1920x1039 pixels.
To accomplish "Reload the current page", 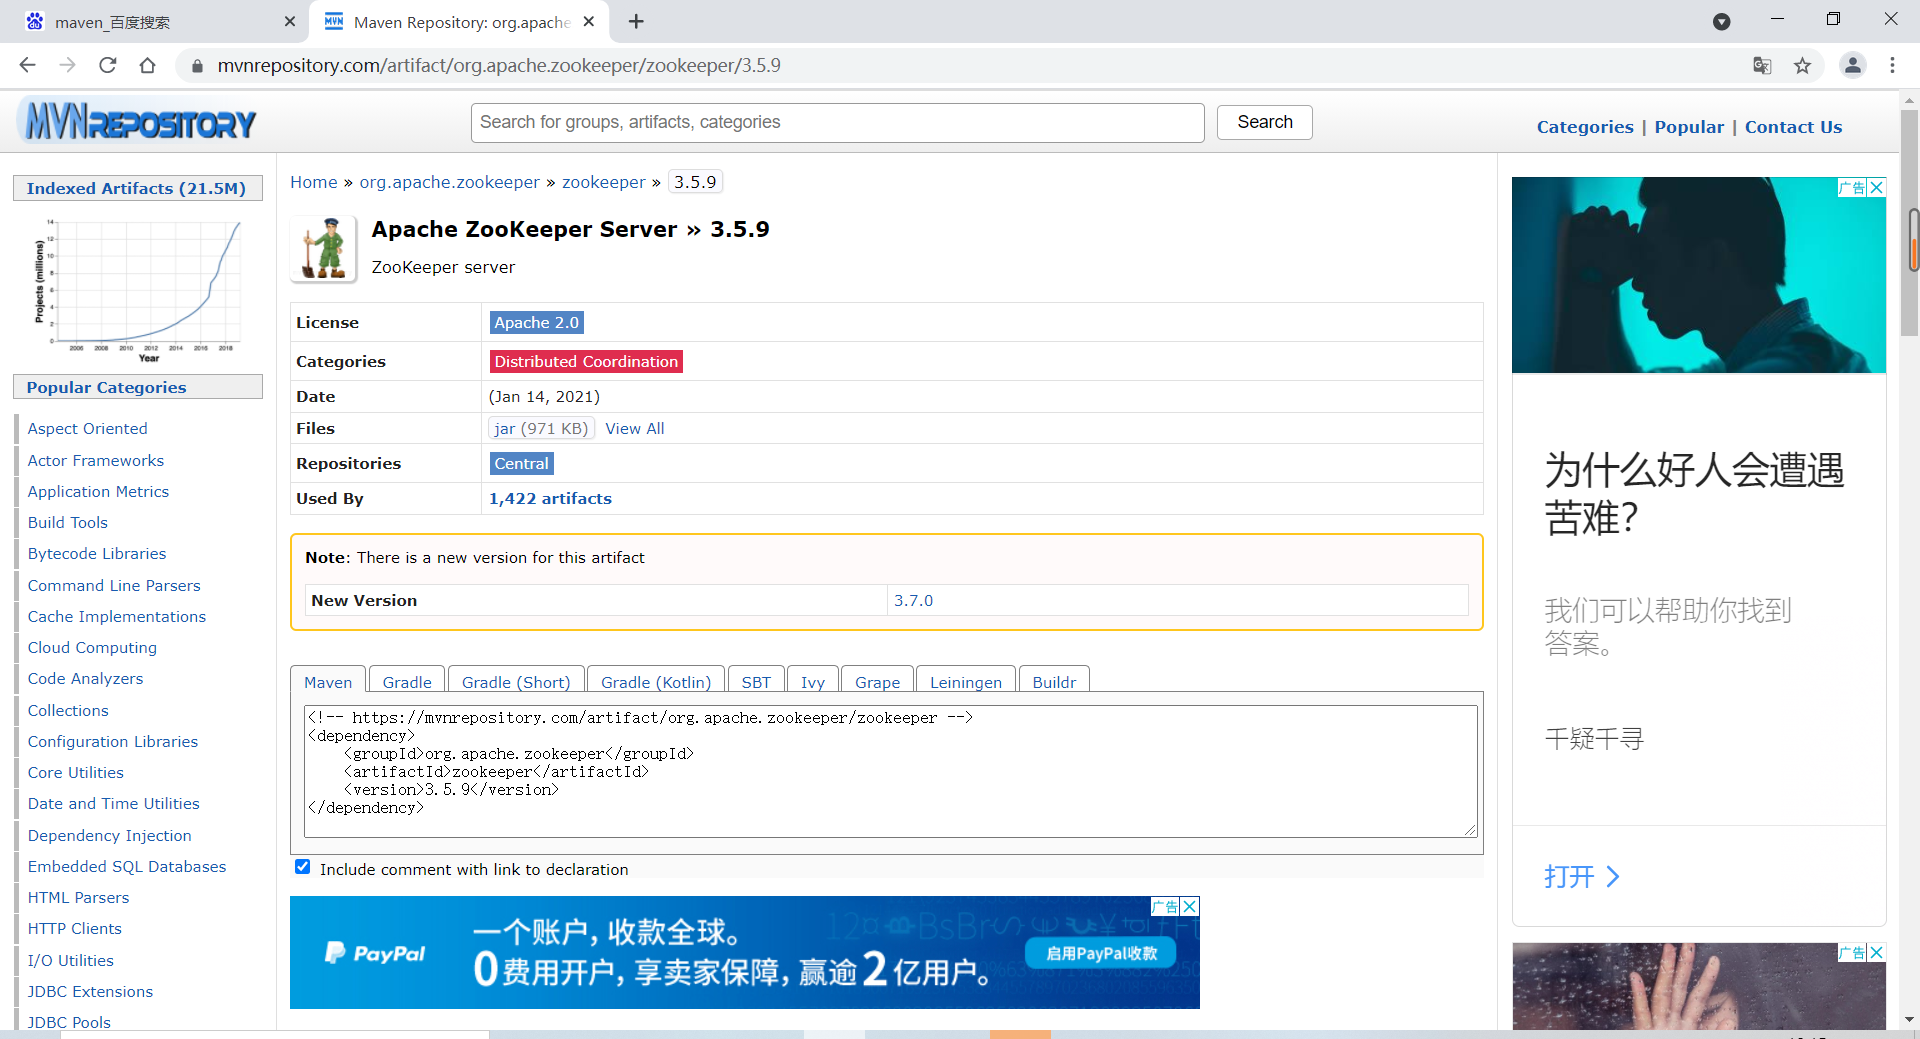I will tap(107, 65).
